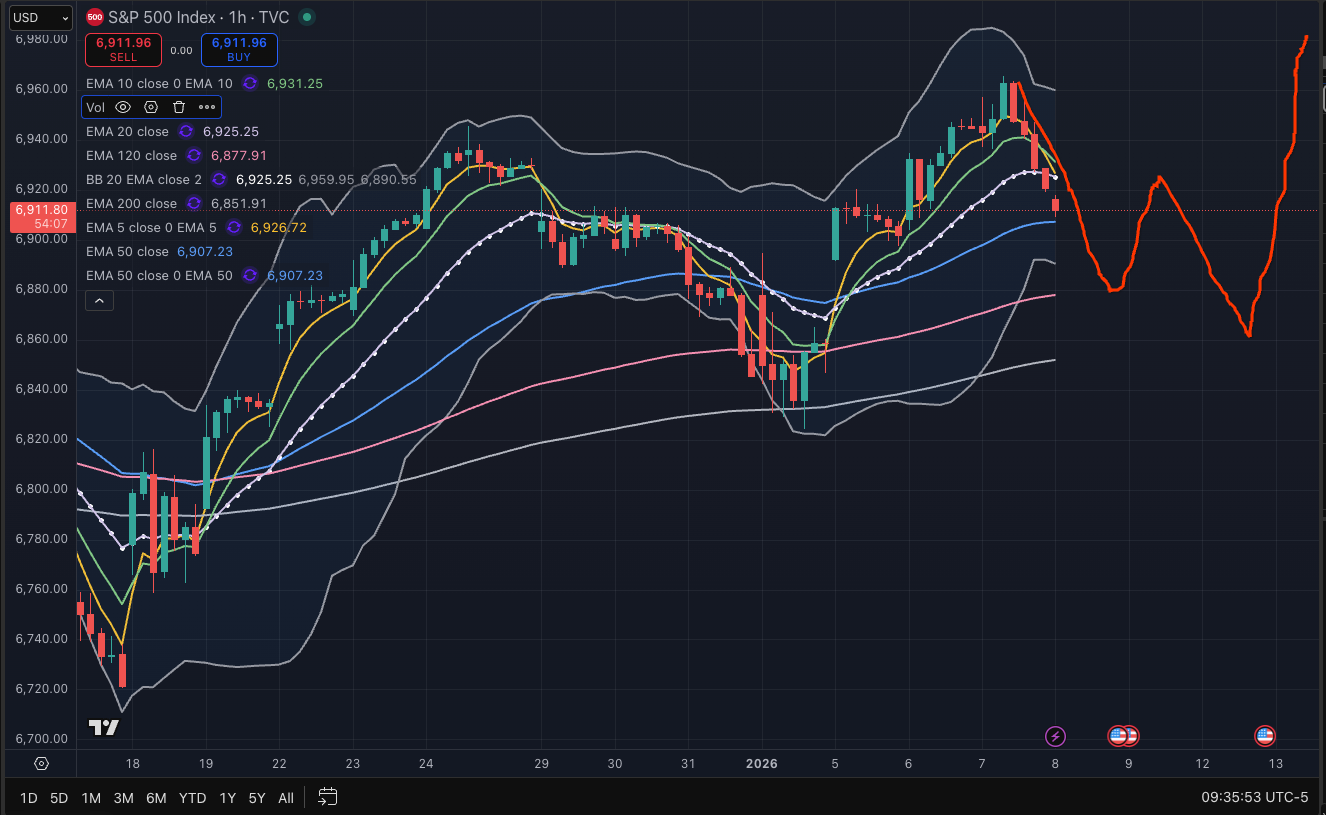1326x815 pixels.
Task: Click the update icon beside EMA 10 legend
Action: 250,84
